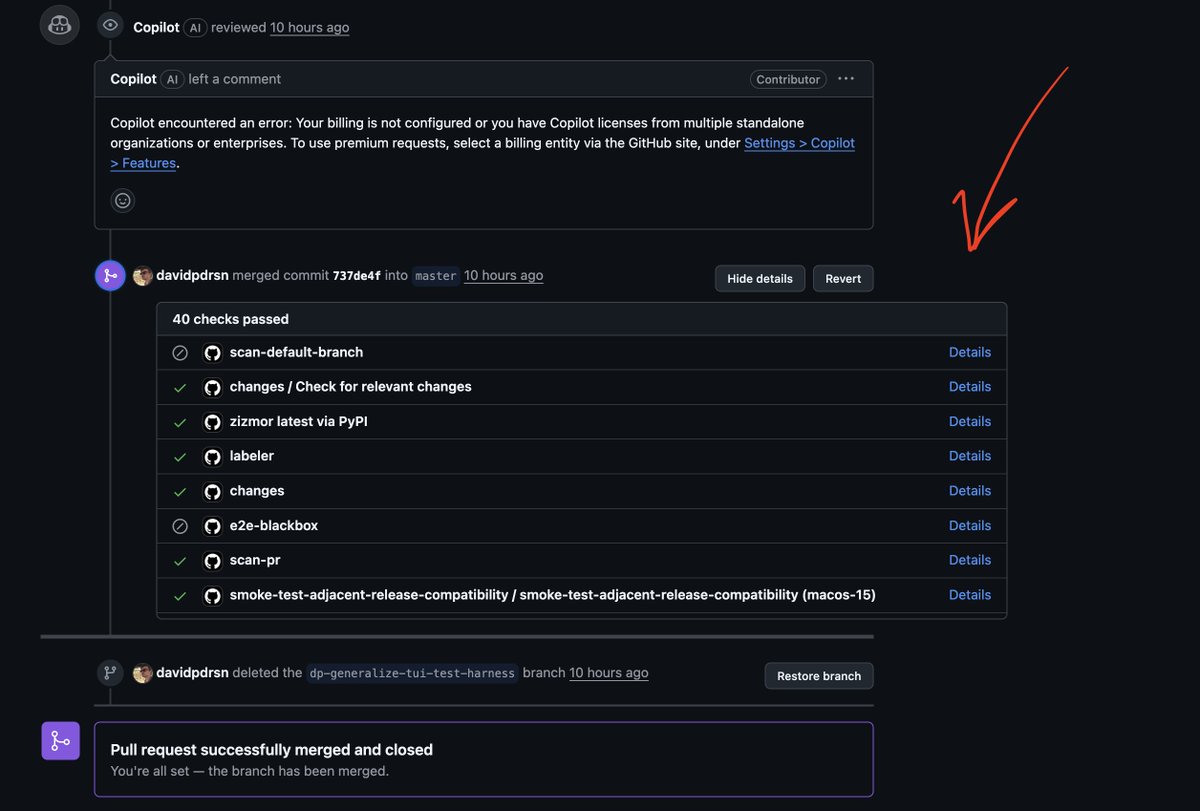
Task: Open davidpdrsn username on merged commit line
Action: click(192, 275)
